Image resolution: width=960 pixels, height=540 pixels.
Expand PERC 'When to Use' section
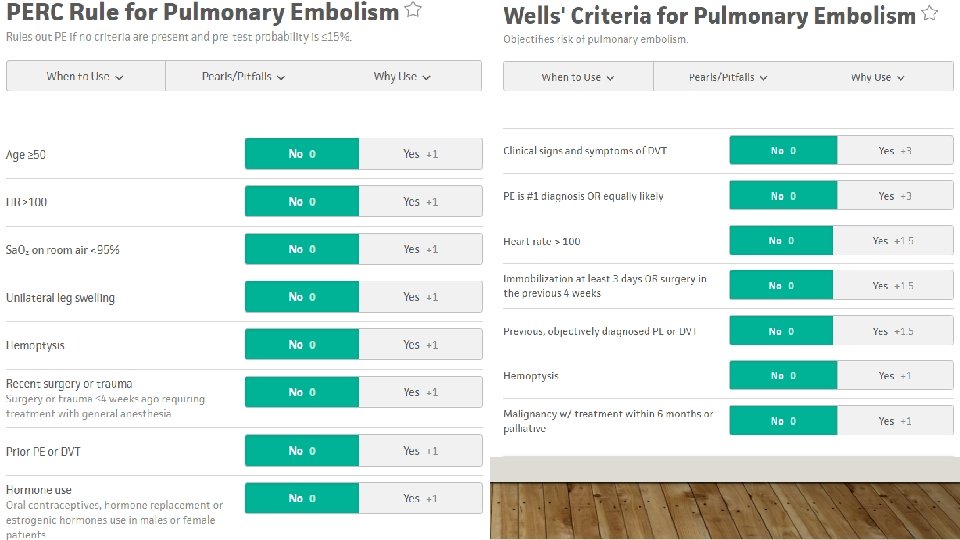coord(85,76)
